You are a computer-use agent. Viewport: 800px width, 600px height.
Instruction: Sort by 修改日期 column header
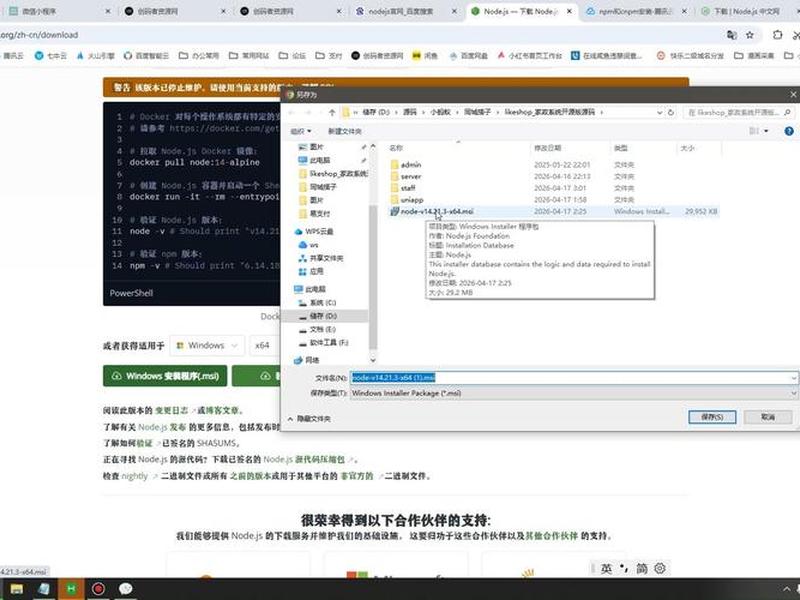tap(547, 148)
